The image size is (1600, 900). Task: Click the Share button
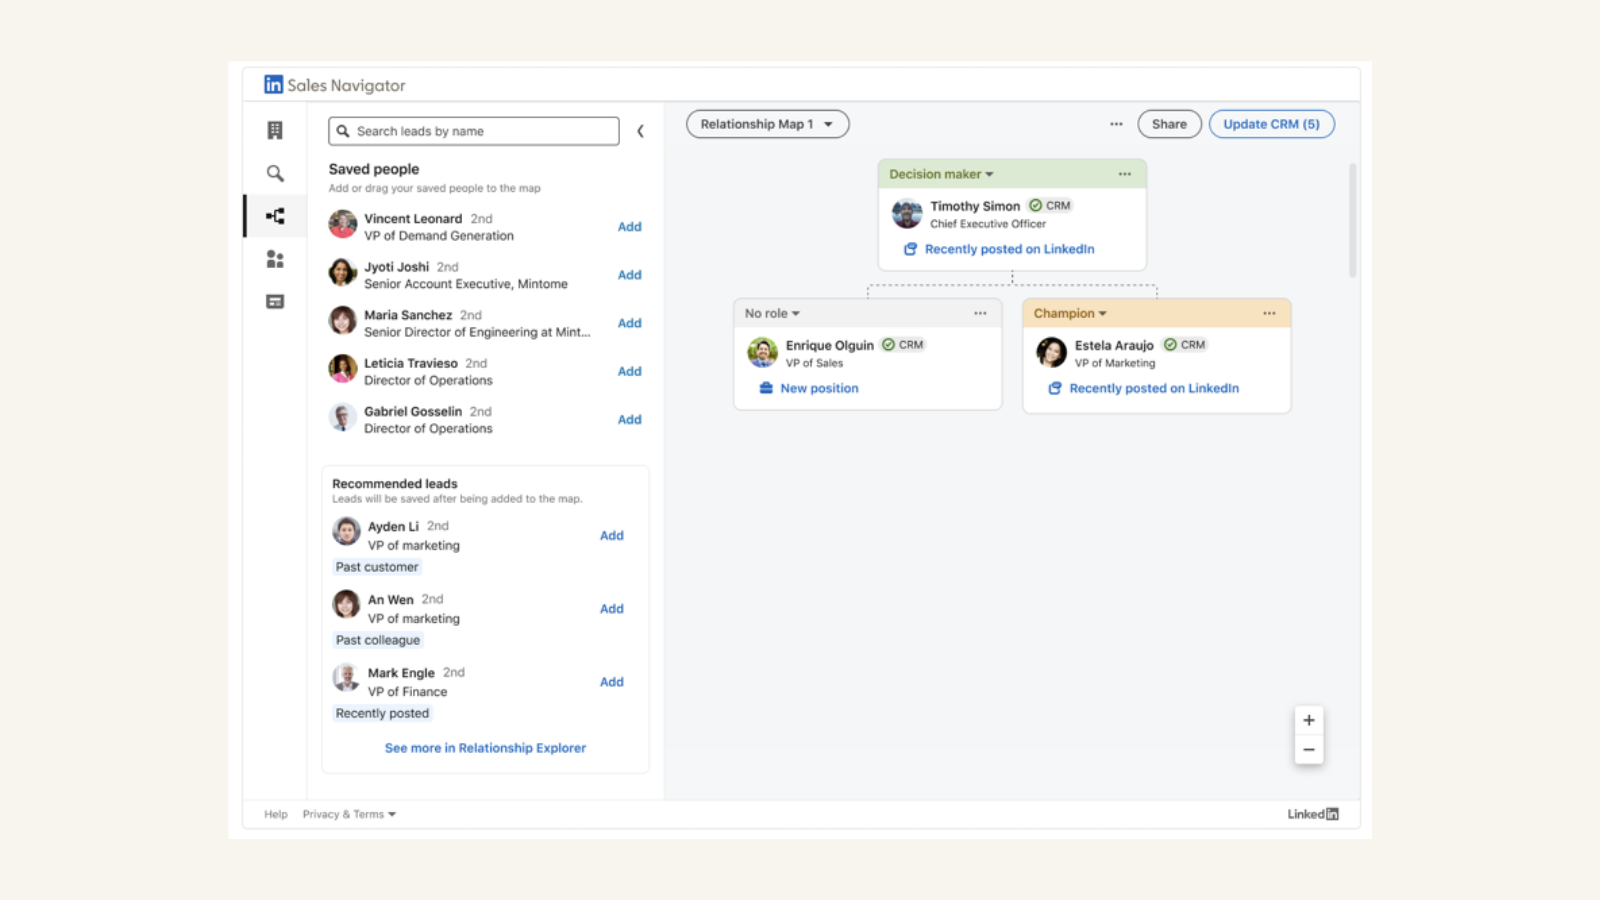click(1169, 123)
